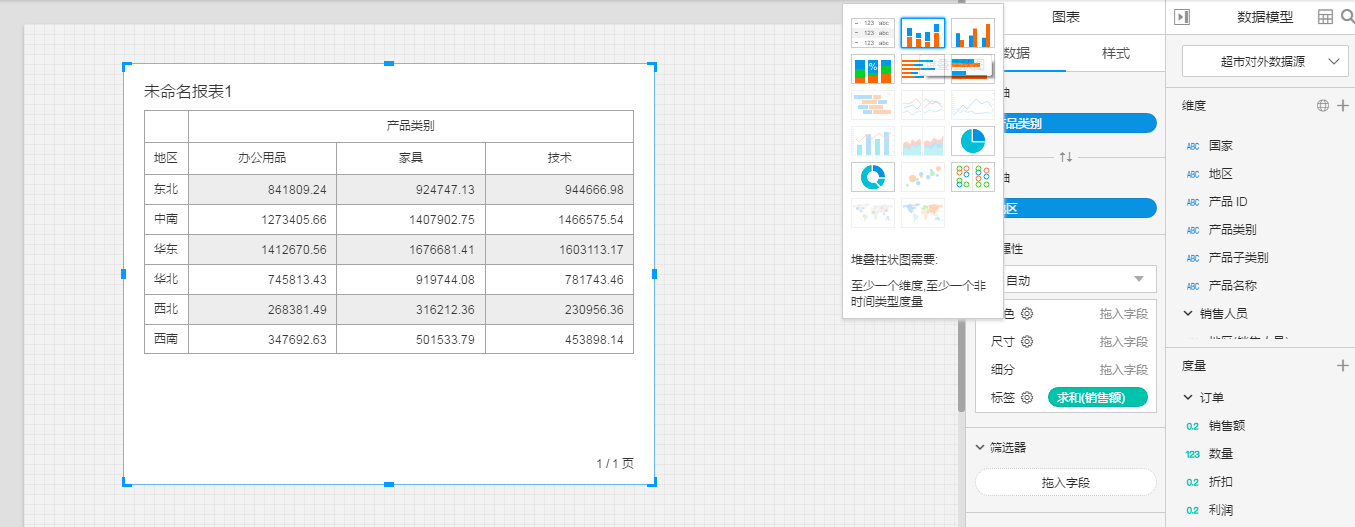Collapse the 订单 measure group
This screenshot has width=1355, height=527.
point(1188,397)
